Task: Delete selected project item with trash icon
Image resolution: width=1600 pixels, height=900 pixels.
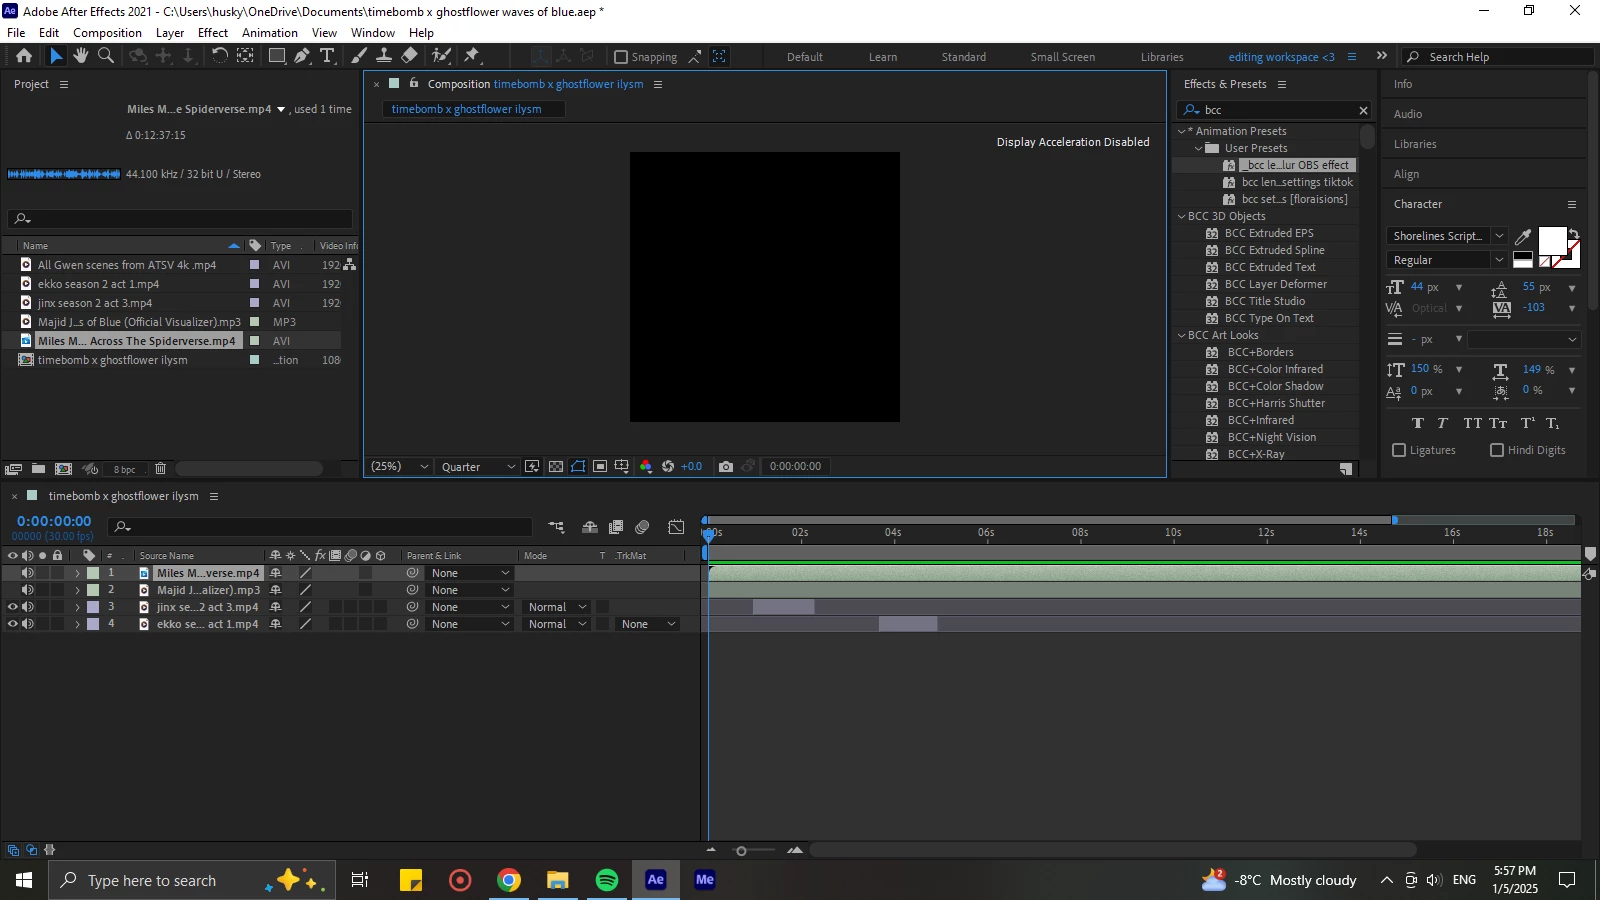Action: 160,469
